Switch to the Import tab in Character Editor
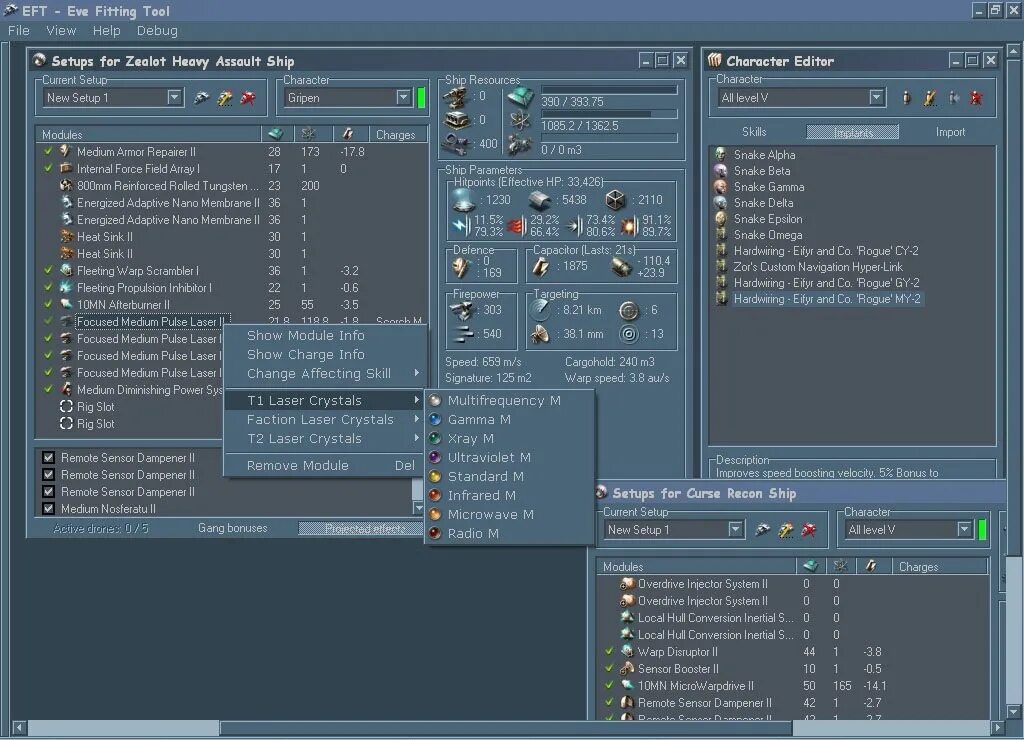 click(x=950, y=132)
